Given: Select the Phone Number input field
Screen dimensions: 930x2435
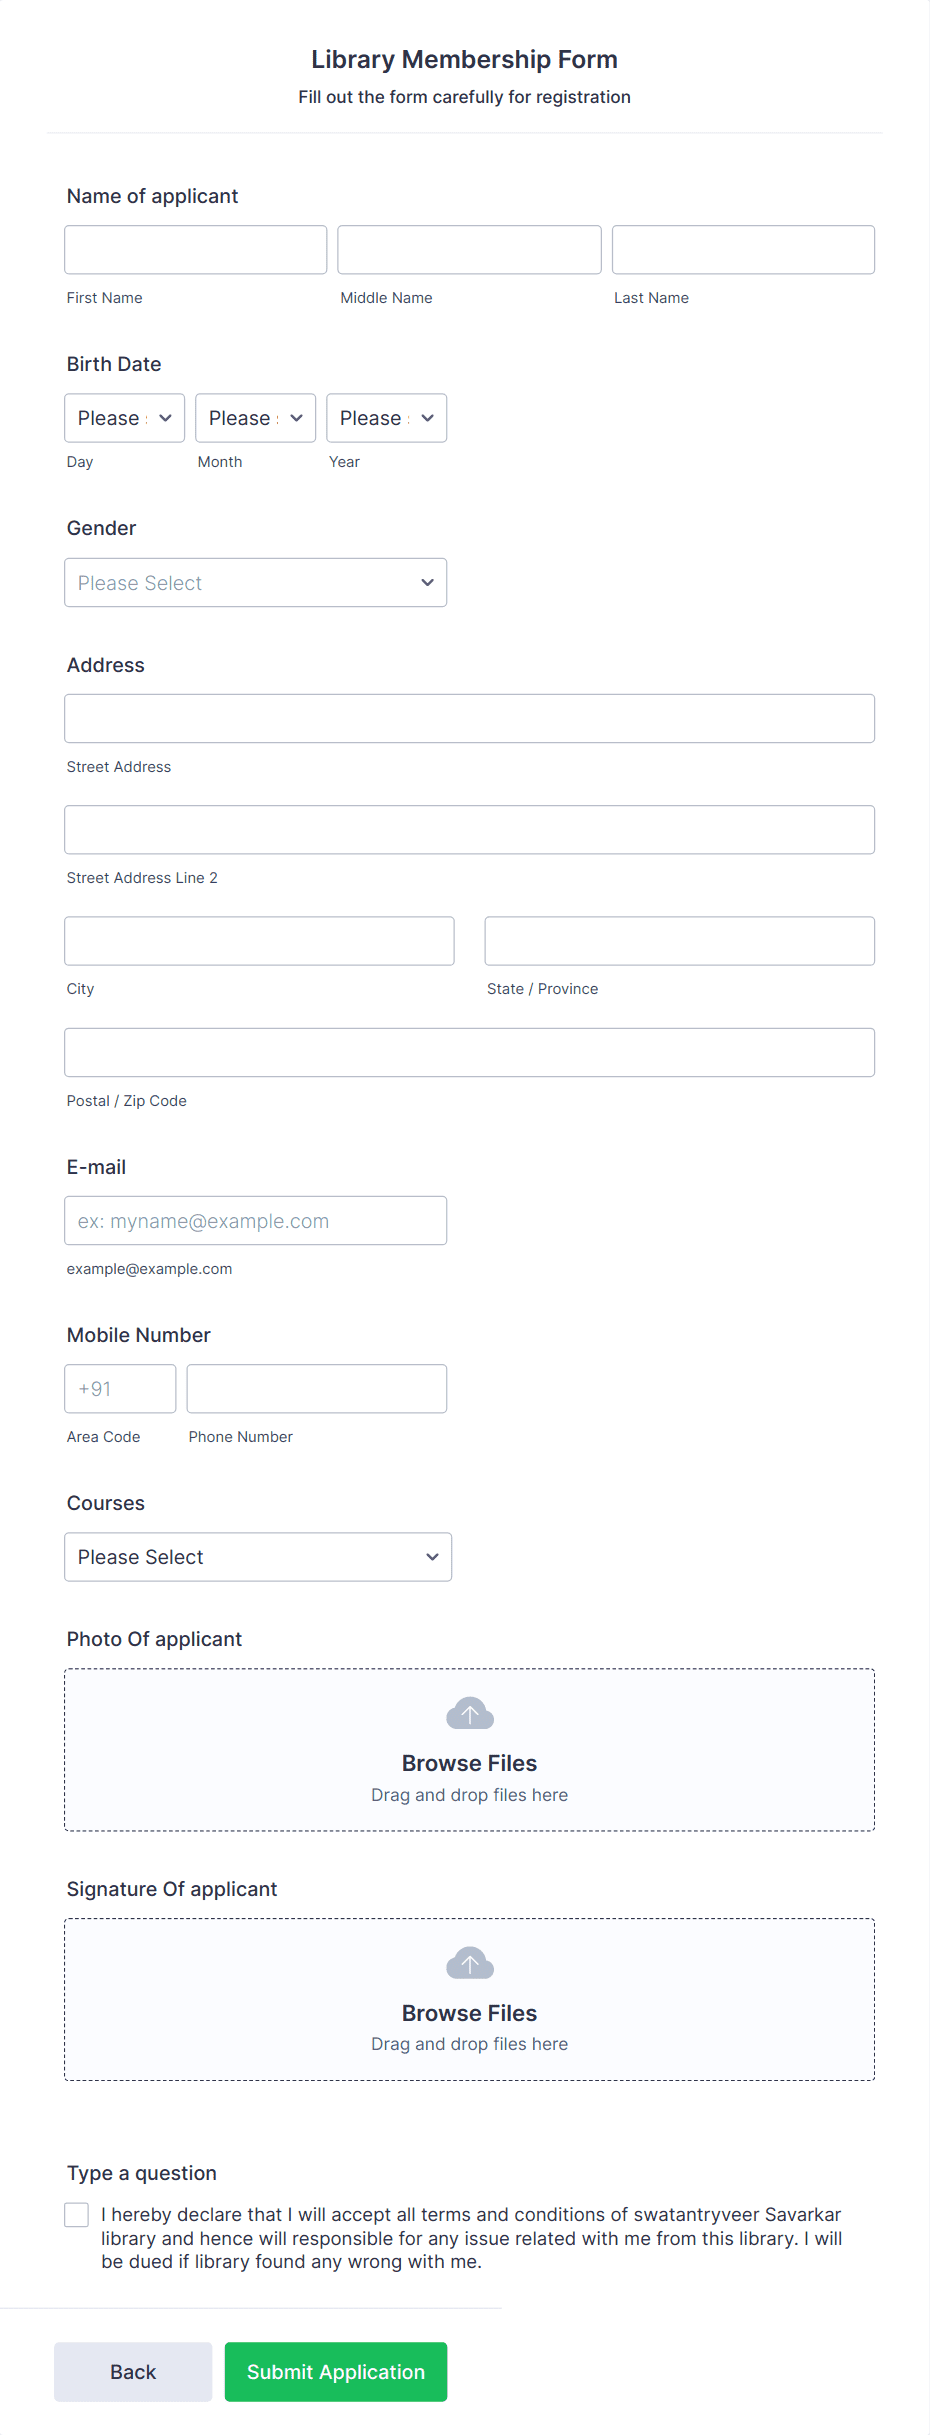Looking at the screenshot, I should (x=316, y=1388).
